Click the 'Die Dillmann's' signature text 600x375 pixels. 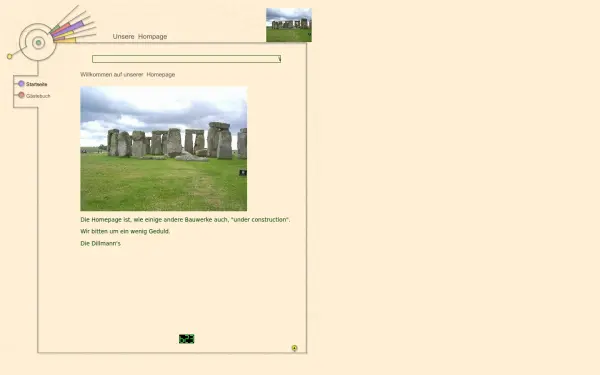coord(100,243)
